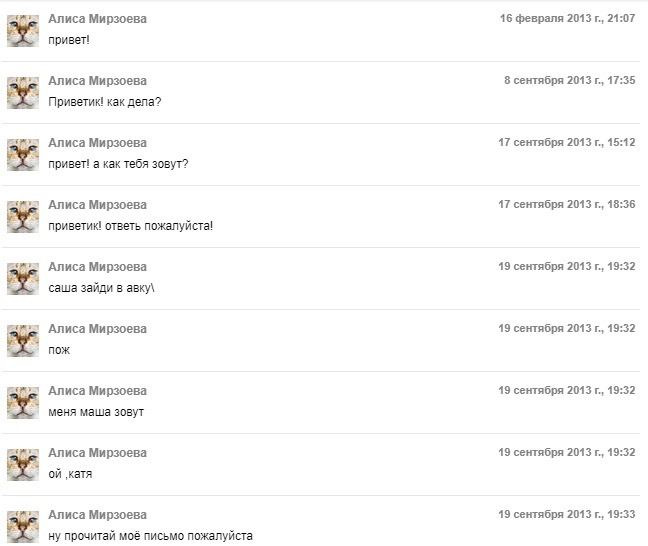Click the Алиса Мирзоева name above 'ой ,катя'
648x546 pixels.
97,453
